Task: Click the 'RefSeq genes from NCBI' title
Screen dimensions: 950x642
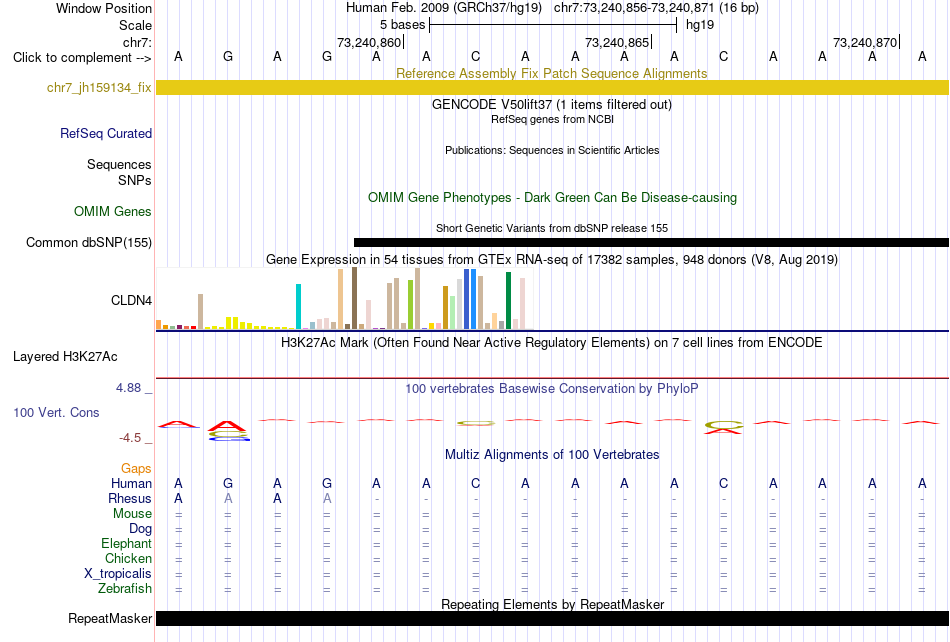Action: [552, 119]
